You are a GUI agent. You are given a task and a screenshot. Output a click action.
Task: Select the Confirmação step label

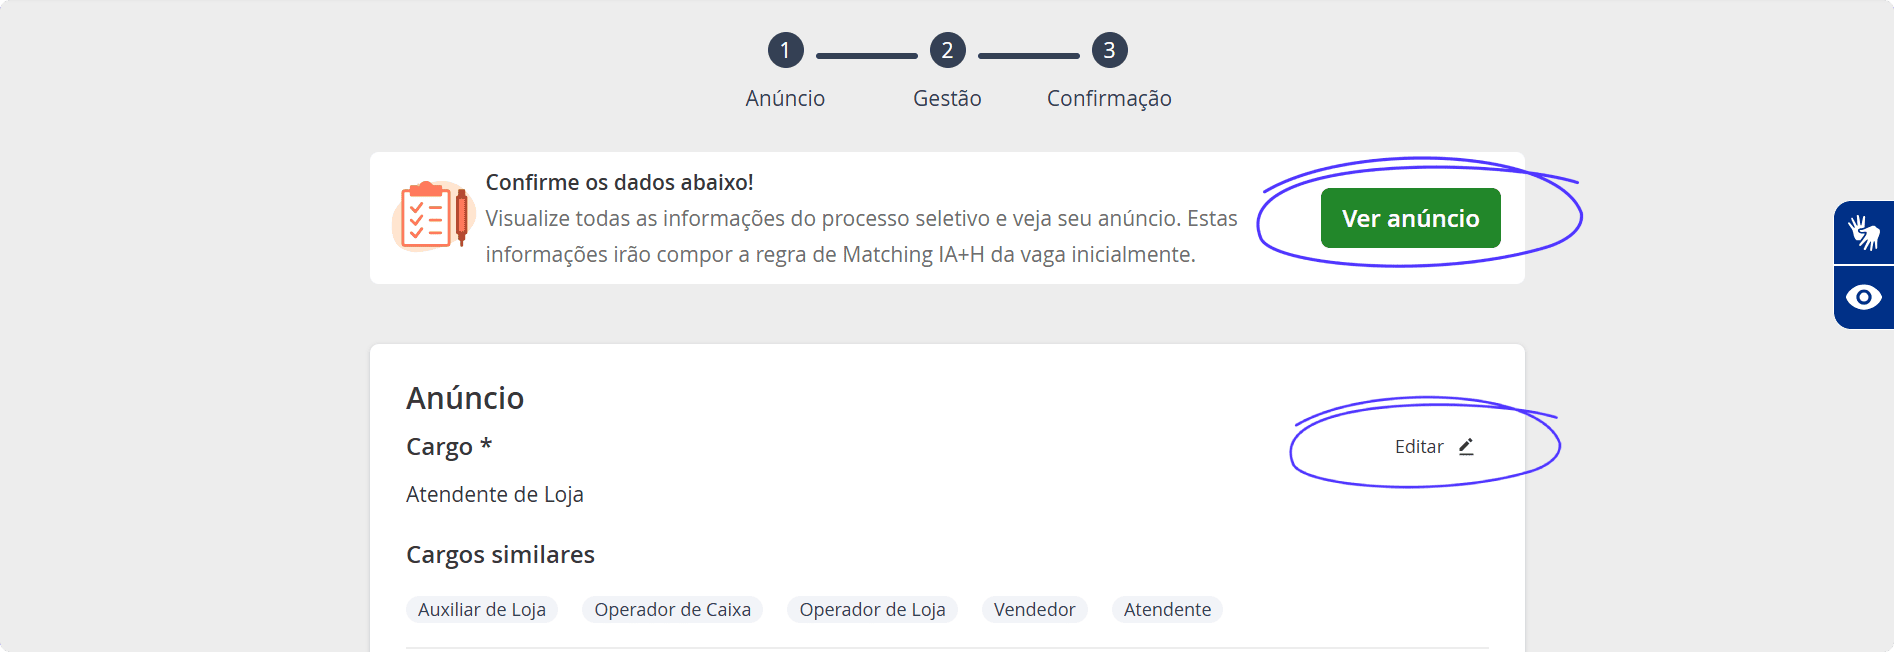point(1109,98)
